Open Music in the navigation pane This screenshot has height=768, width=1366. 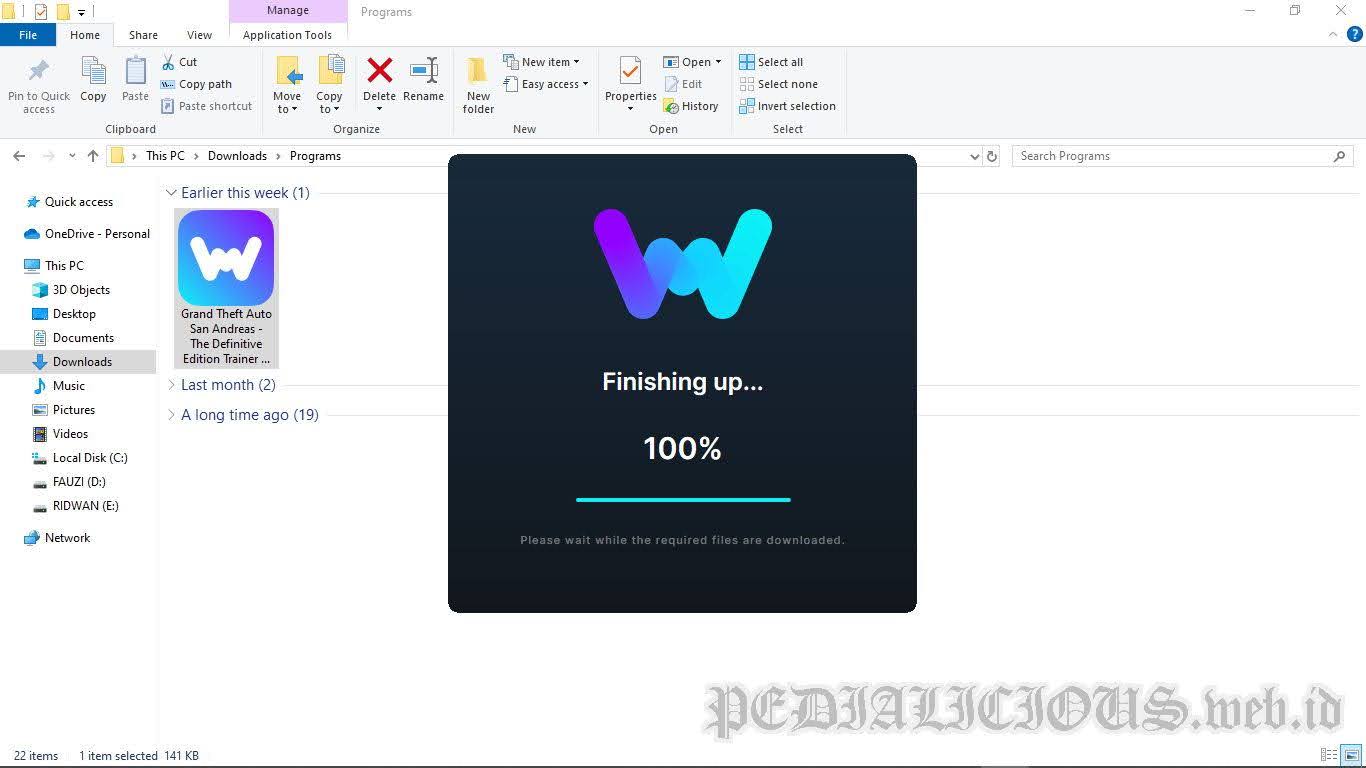(x=68, y=386)
